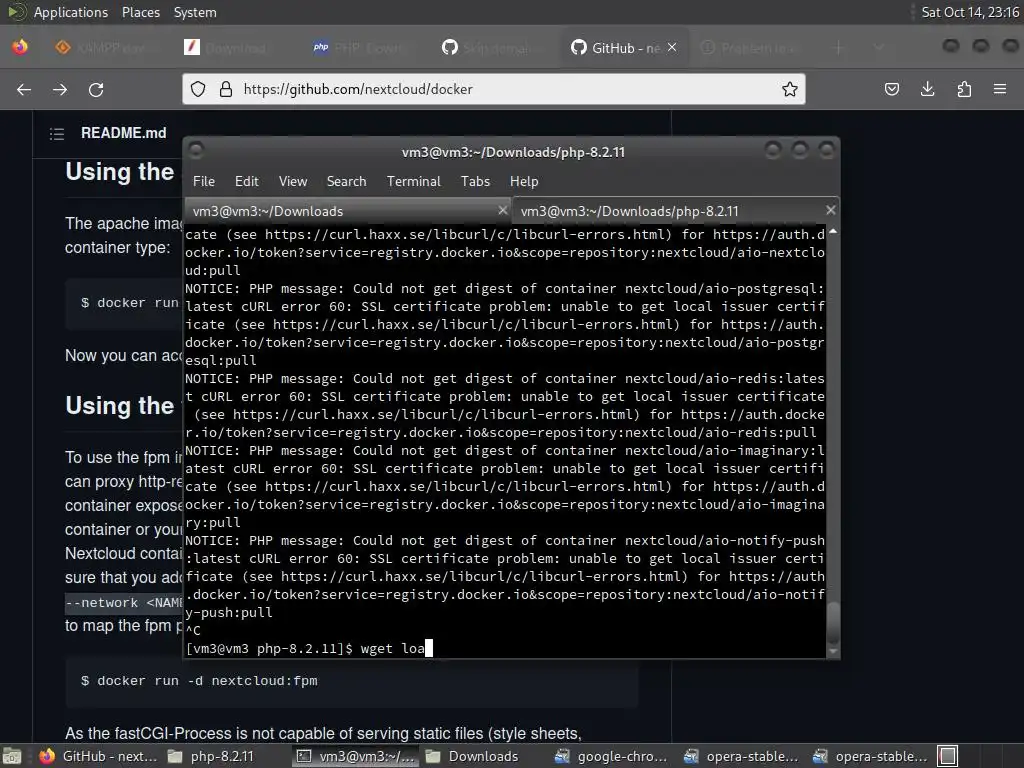
Task: Open Firefox hamburger application menu
Action: click(x=1000, y=89)
